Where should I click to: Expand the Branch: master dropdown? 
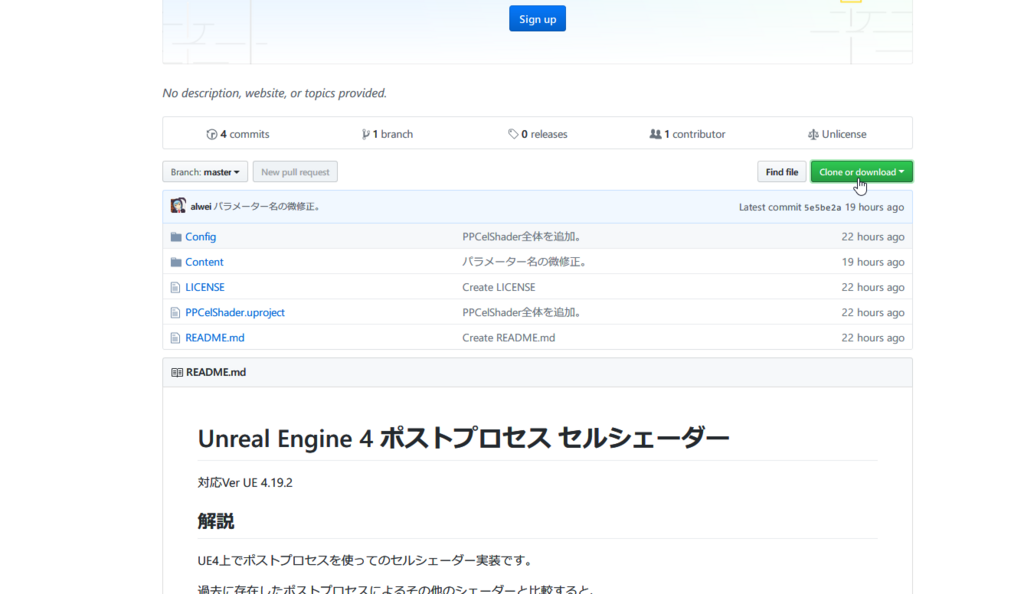click(205, 172)
